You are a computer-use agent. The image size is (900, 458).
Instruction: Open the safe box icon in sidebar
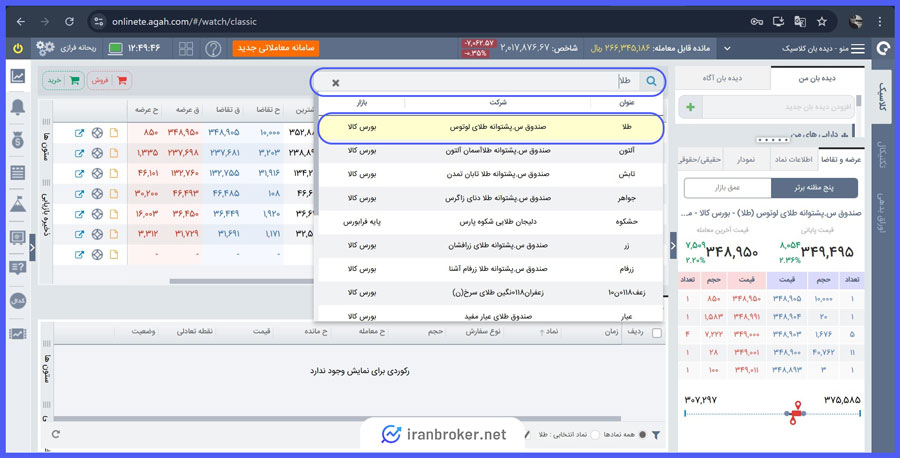click(18, 236)
